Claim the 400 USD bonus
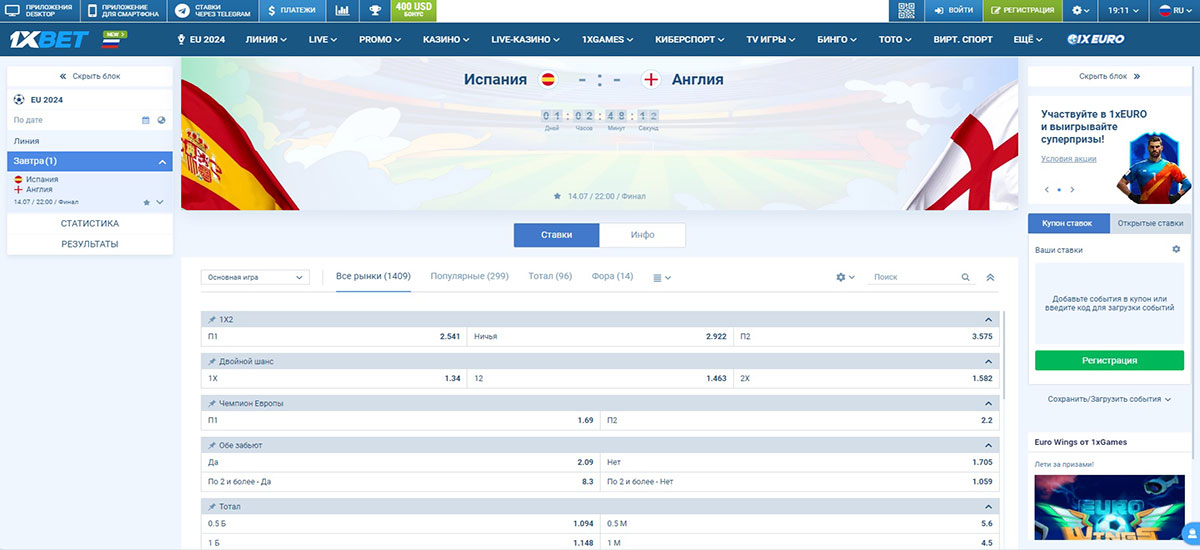 pyautogui.click(x=413, y=11)
